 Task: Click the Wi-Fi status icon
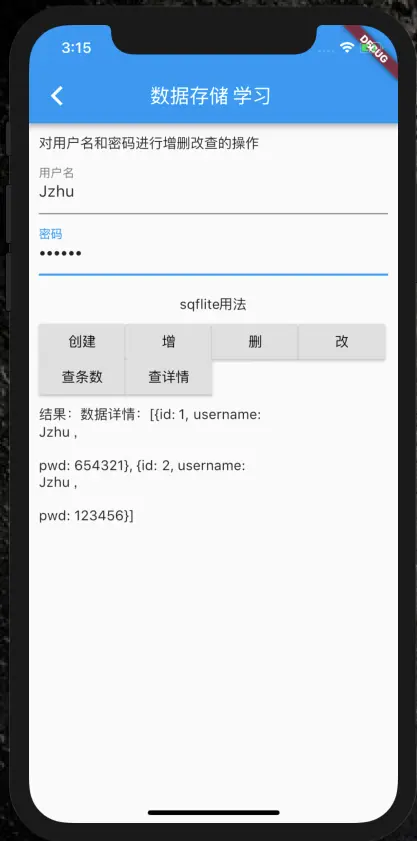coord(347,48)
